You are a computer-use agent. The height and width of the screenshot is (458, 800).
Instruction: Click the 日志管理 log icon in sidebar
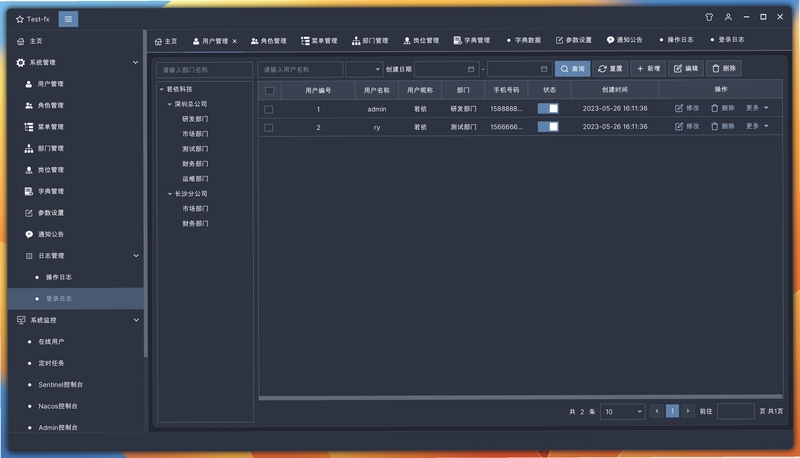coord(29,256)
